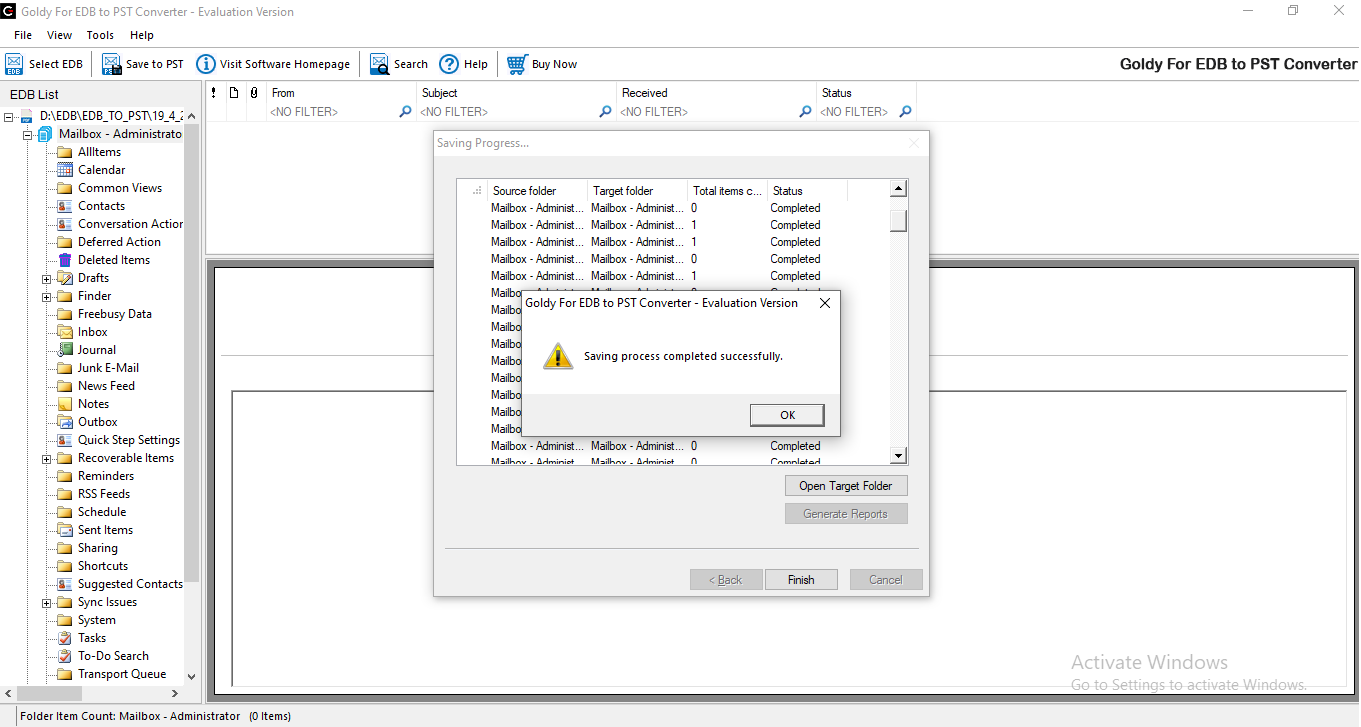Click the progress list scrollbar down arrow
Viewport: 1361px width, 727px height.
coord(898,456)
